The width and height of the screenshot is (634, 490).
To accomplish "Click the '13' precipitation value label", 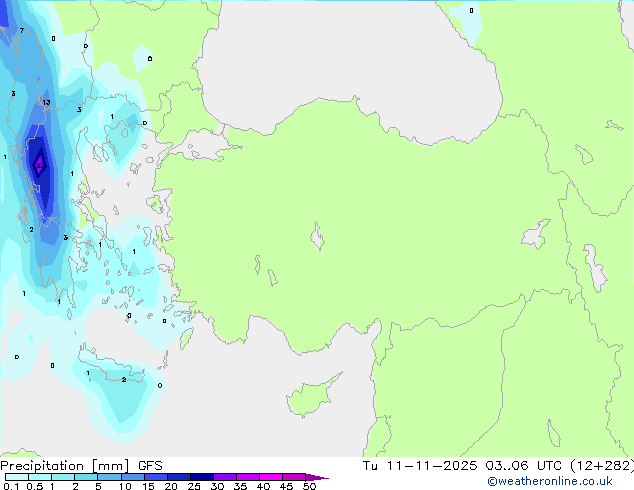I will pyautogui.click(x=46, y=102).
